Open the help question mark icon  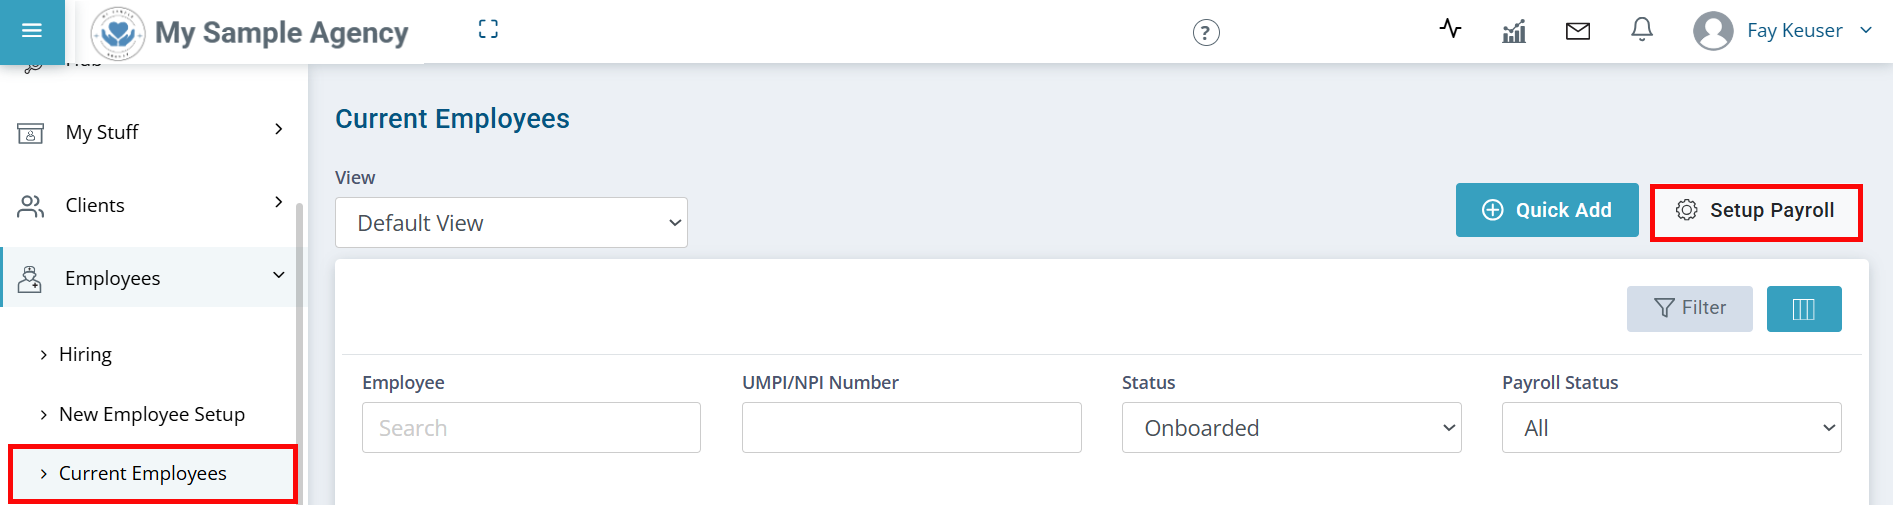click(x=1206, y=33)
